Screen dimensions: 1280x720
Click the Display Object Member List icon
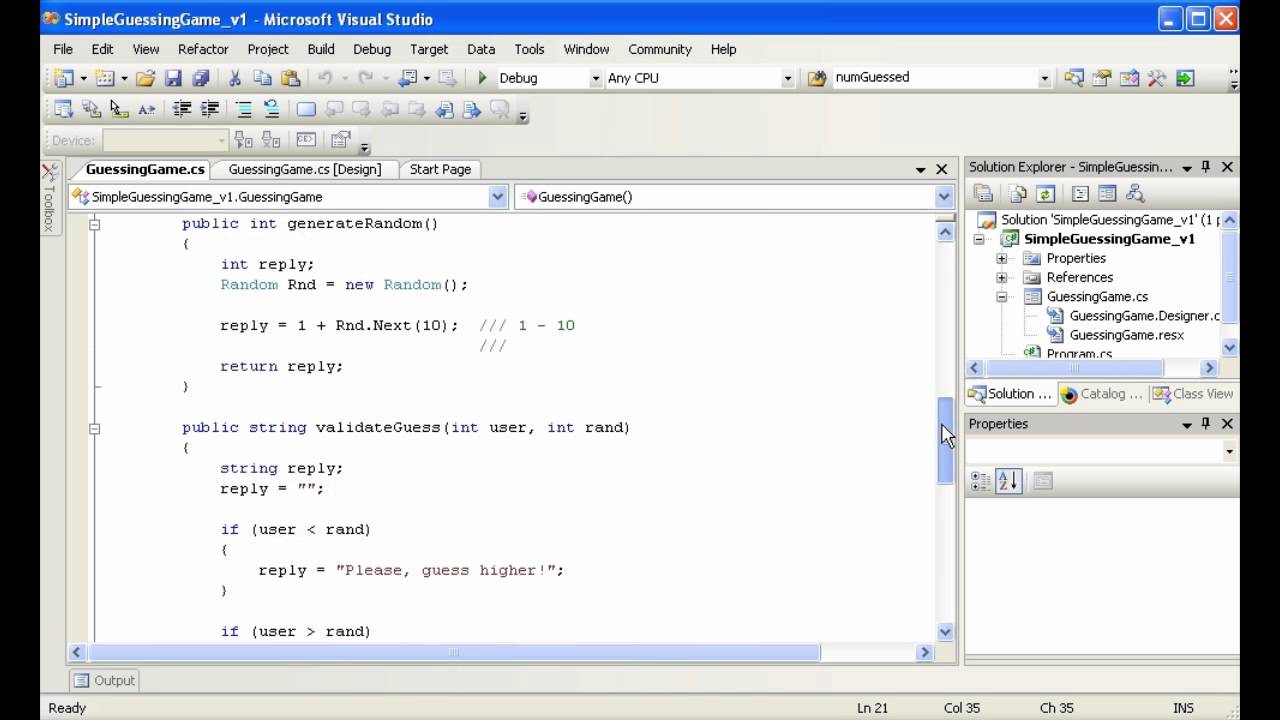[64, 109]
